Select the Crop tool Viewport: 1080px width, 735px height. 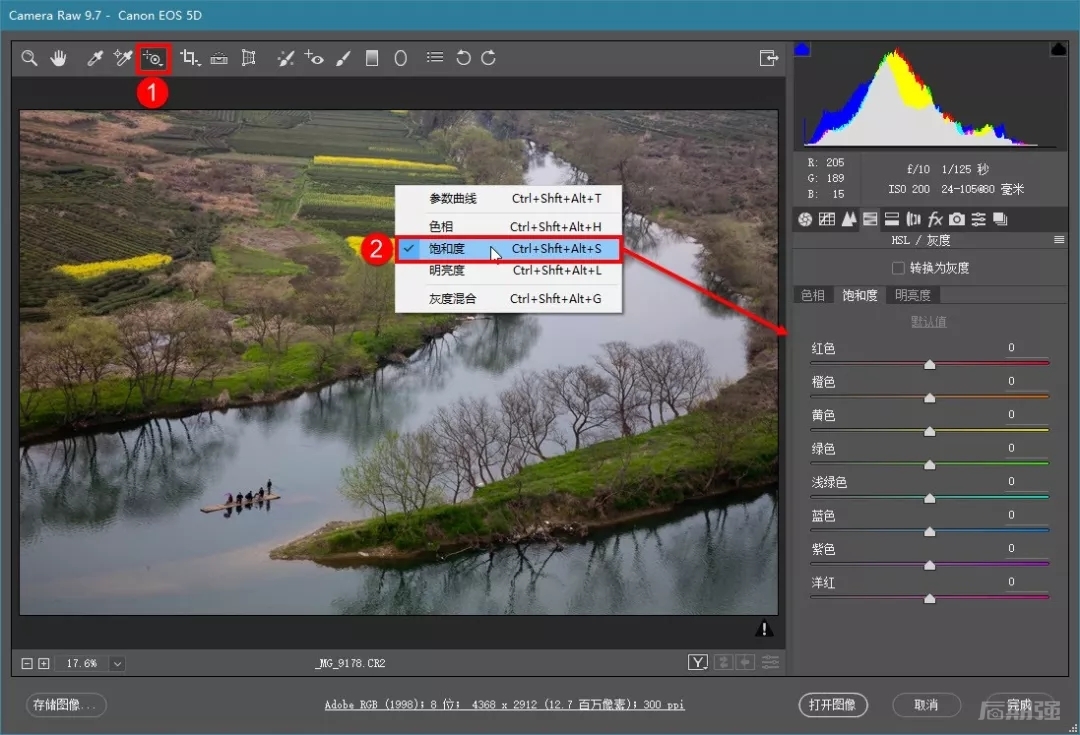tap(189, 58)
